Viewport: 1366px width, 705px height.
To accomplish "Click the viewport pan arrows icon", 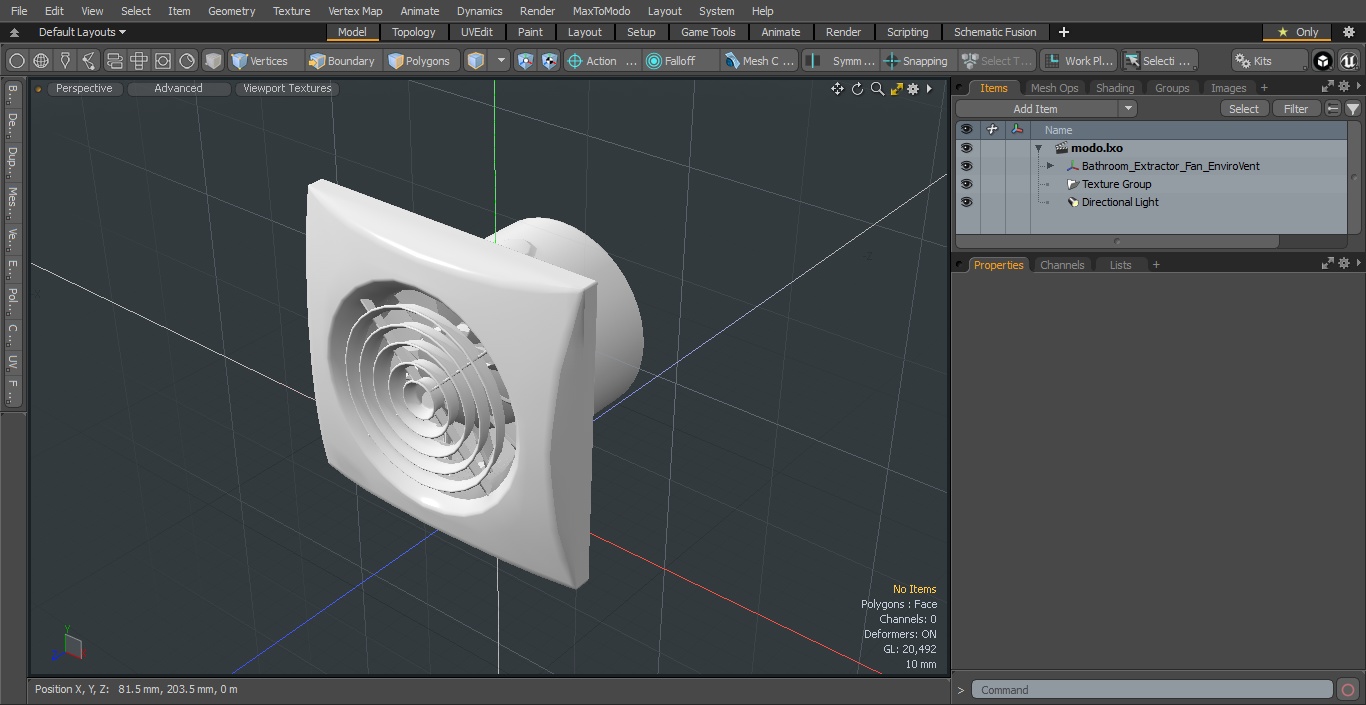I will point(838,89).
